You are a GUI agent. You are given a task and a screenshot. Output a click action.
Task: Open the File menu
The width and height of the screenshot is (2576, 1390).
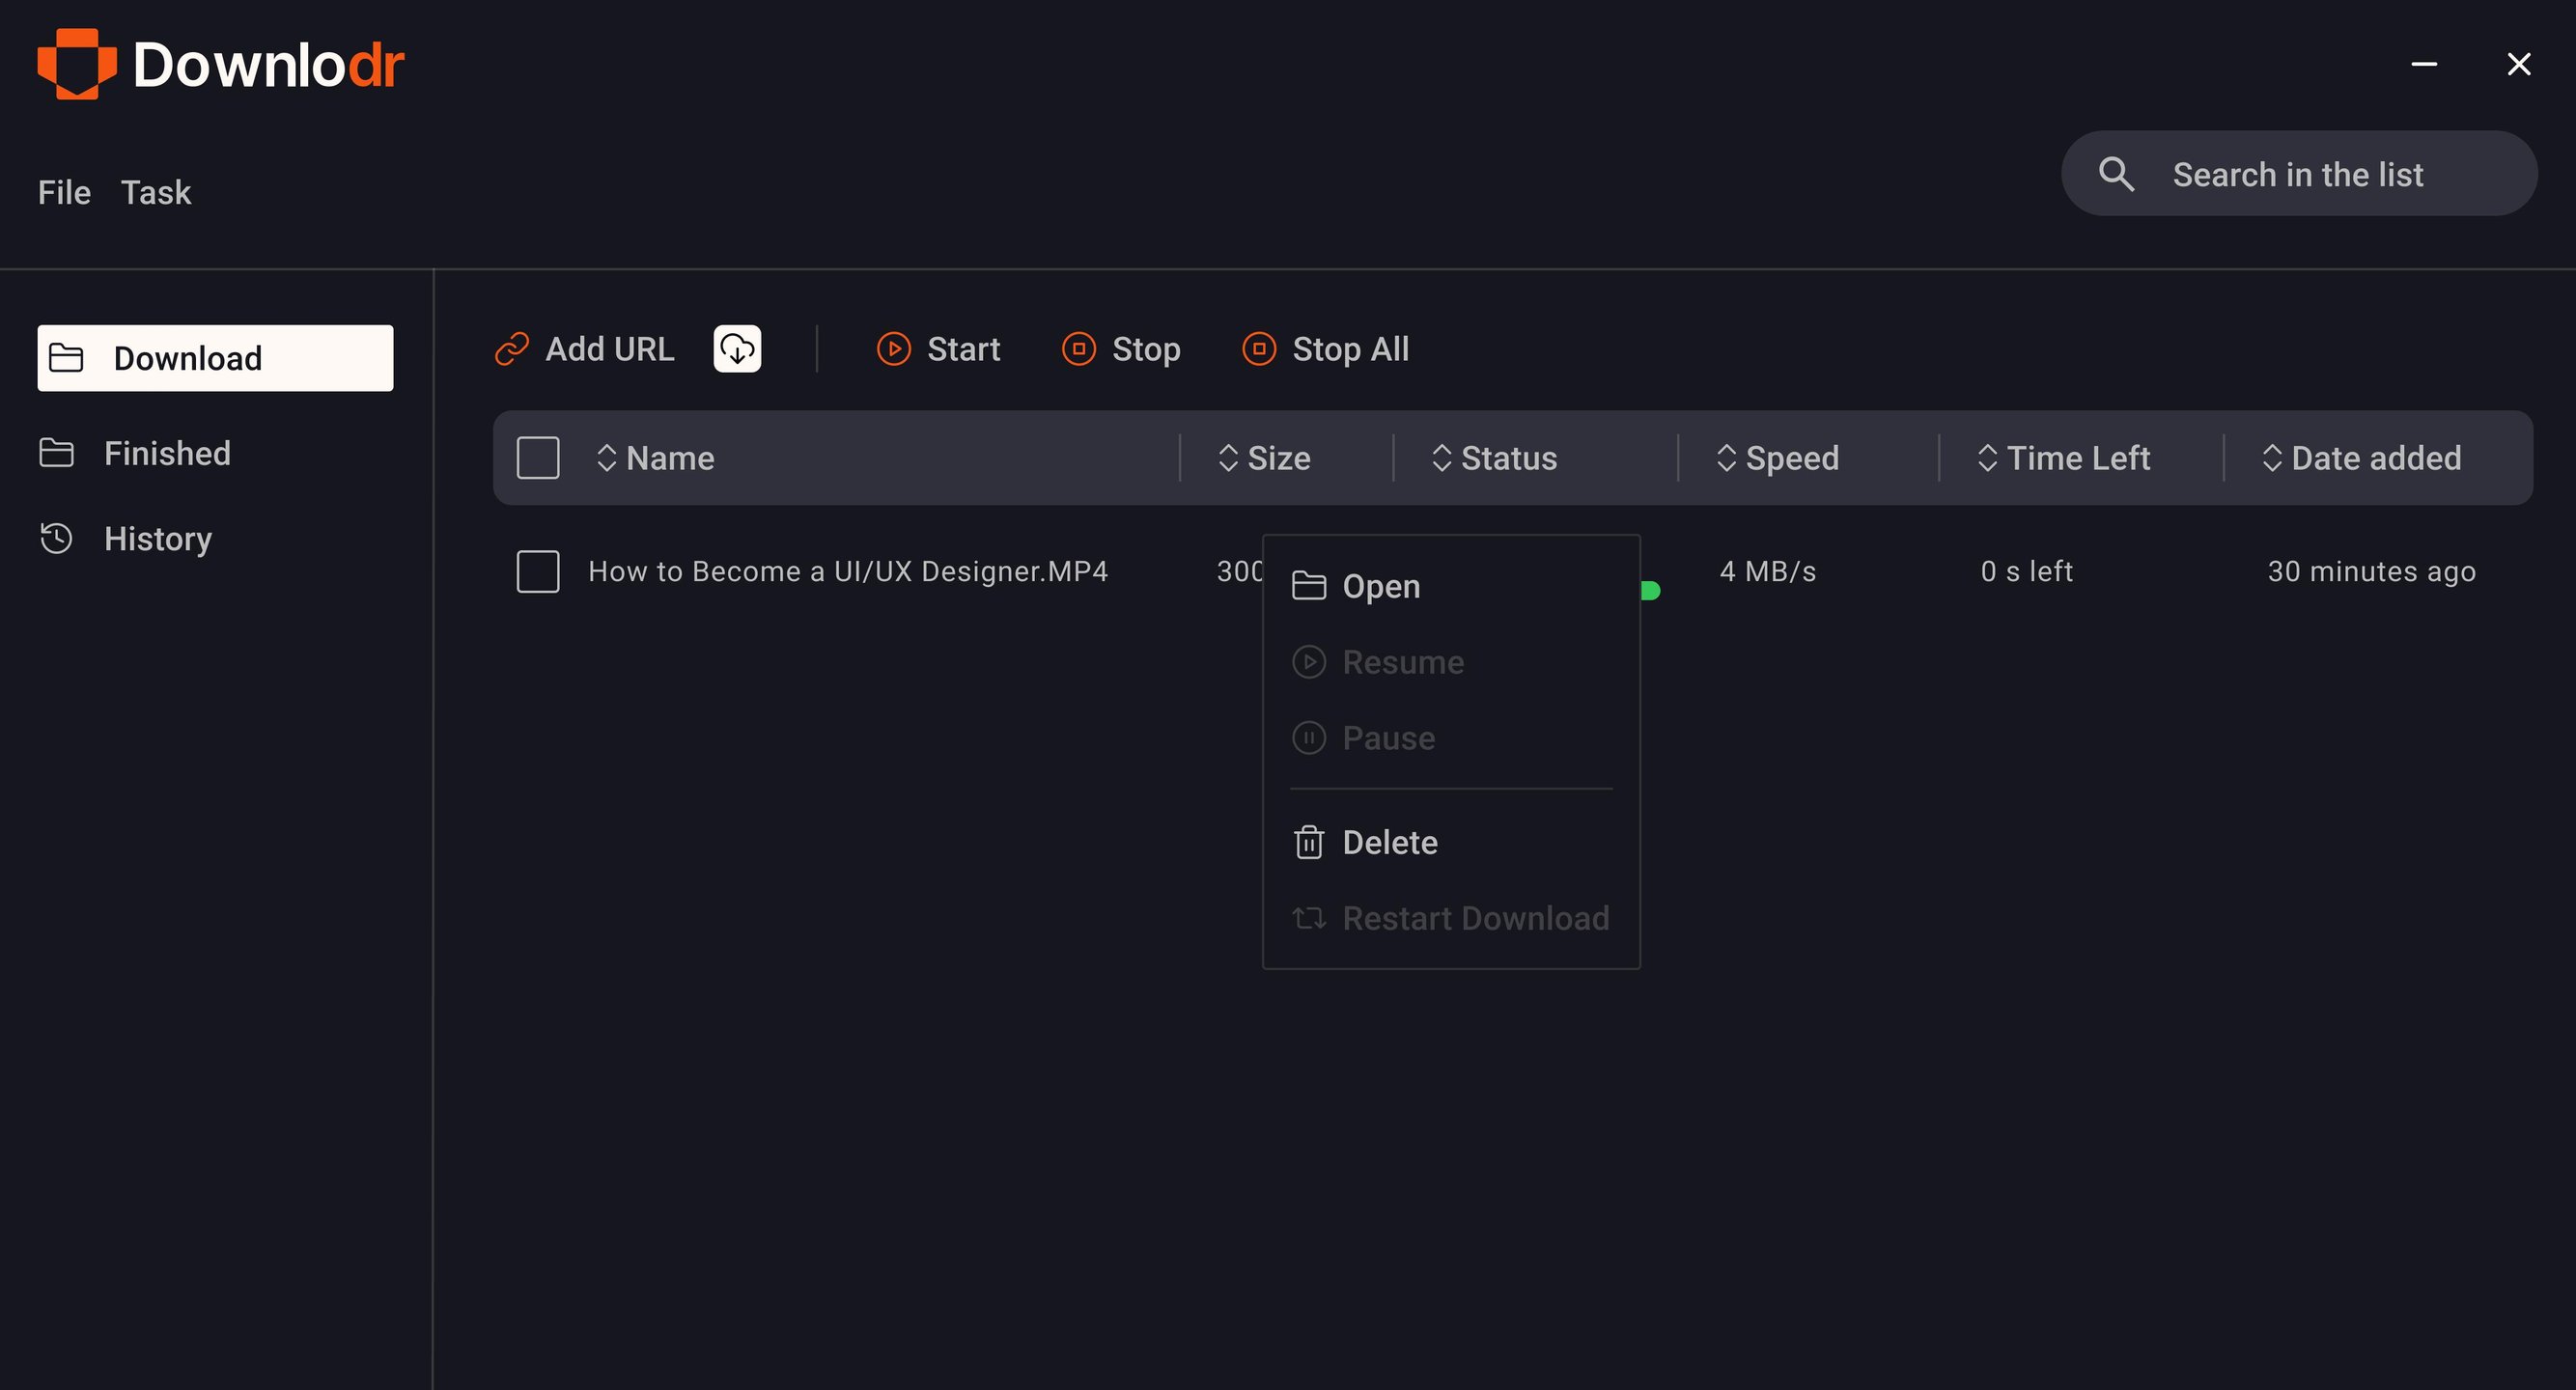64,192
